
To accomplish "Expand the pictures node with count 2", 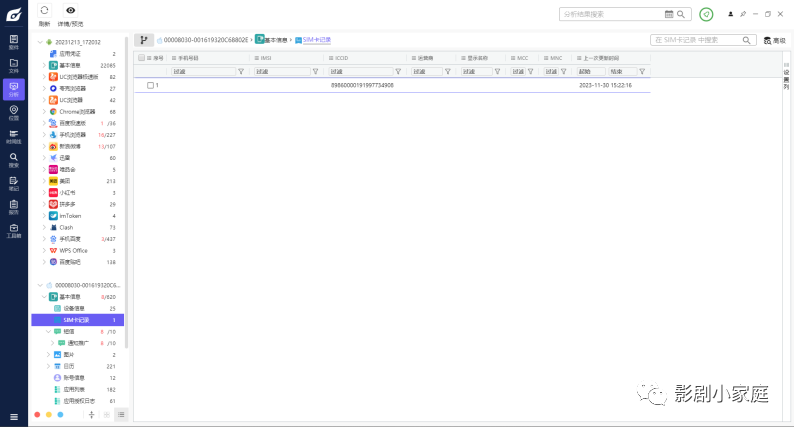I will click(48, 355).
